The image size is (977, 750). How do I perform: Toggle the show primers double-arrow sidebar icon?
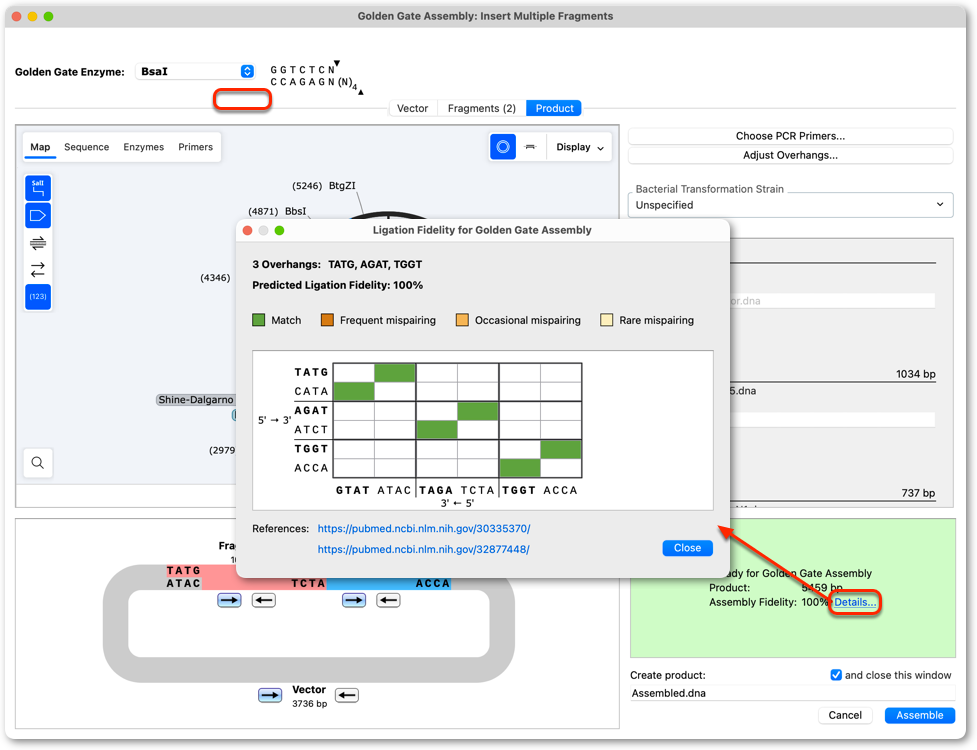click(x=38, y=243)
